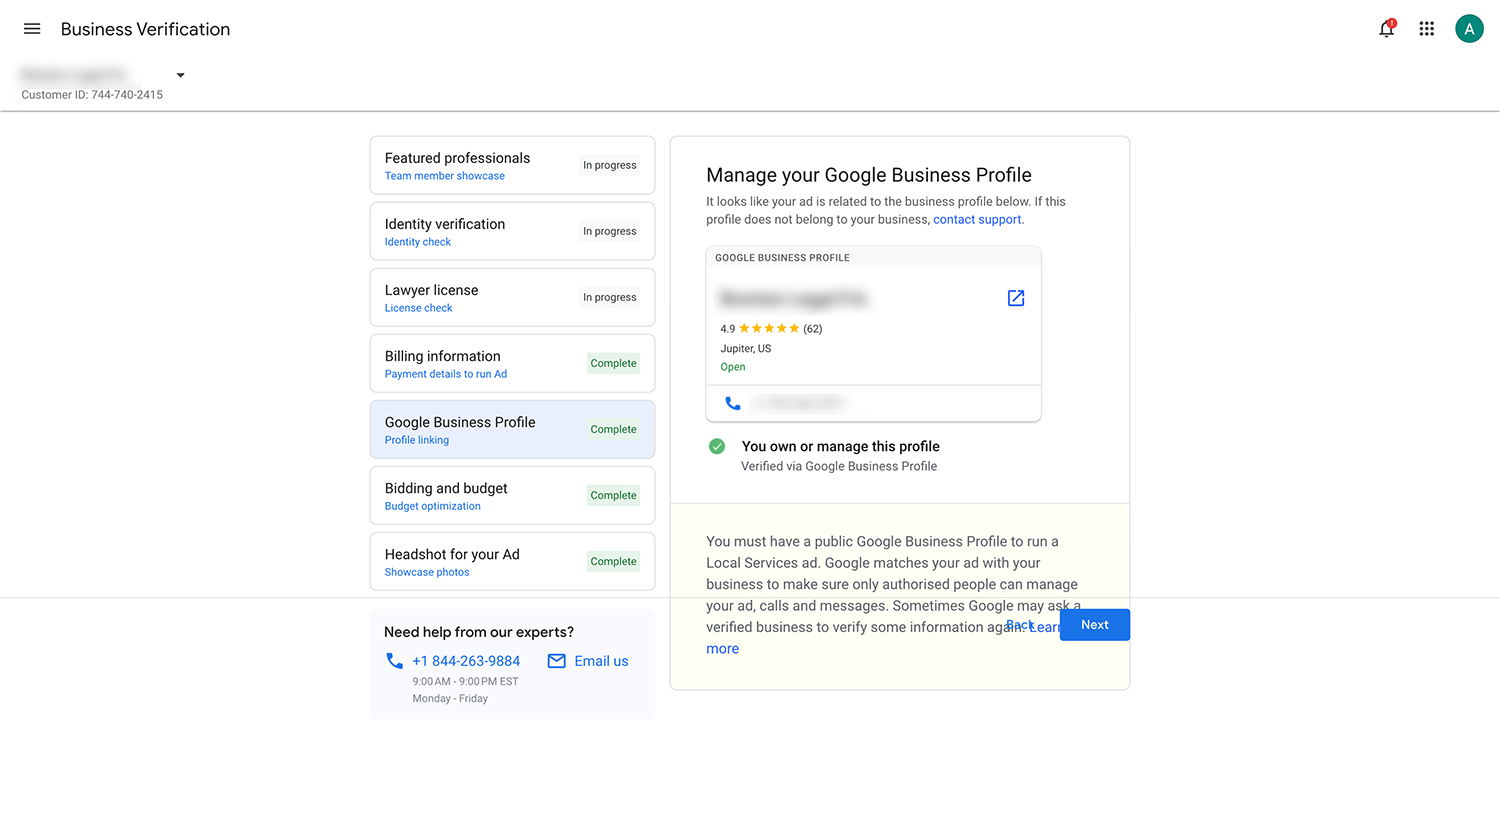1500x831 pixels.
Task: Go to the Lawyer license step
Action: 512,298
